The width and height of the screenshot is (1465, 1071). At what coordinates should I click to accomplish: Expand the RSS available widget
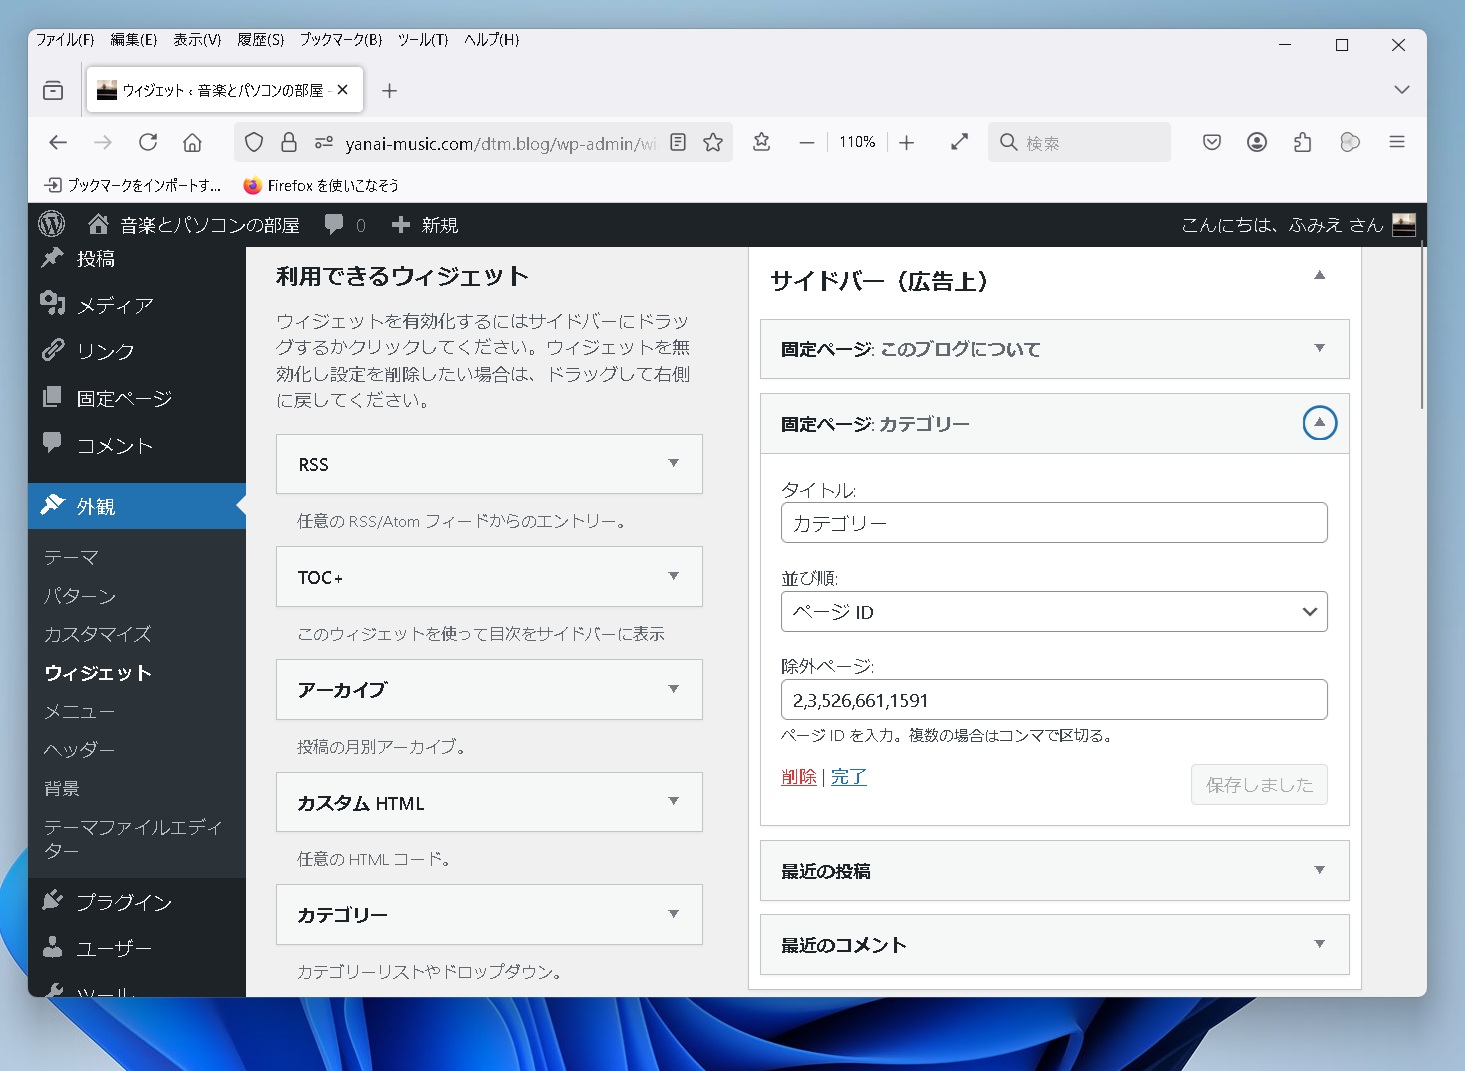[x=673, y=463]
